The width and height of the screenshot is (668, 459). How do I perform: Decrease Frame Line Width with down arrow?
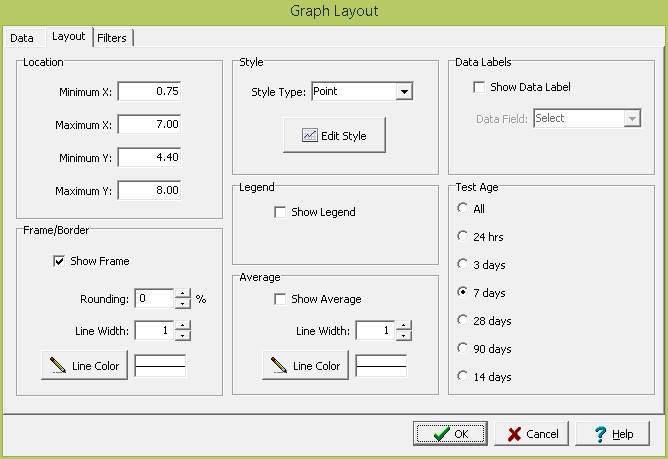[x=182, y=337]
